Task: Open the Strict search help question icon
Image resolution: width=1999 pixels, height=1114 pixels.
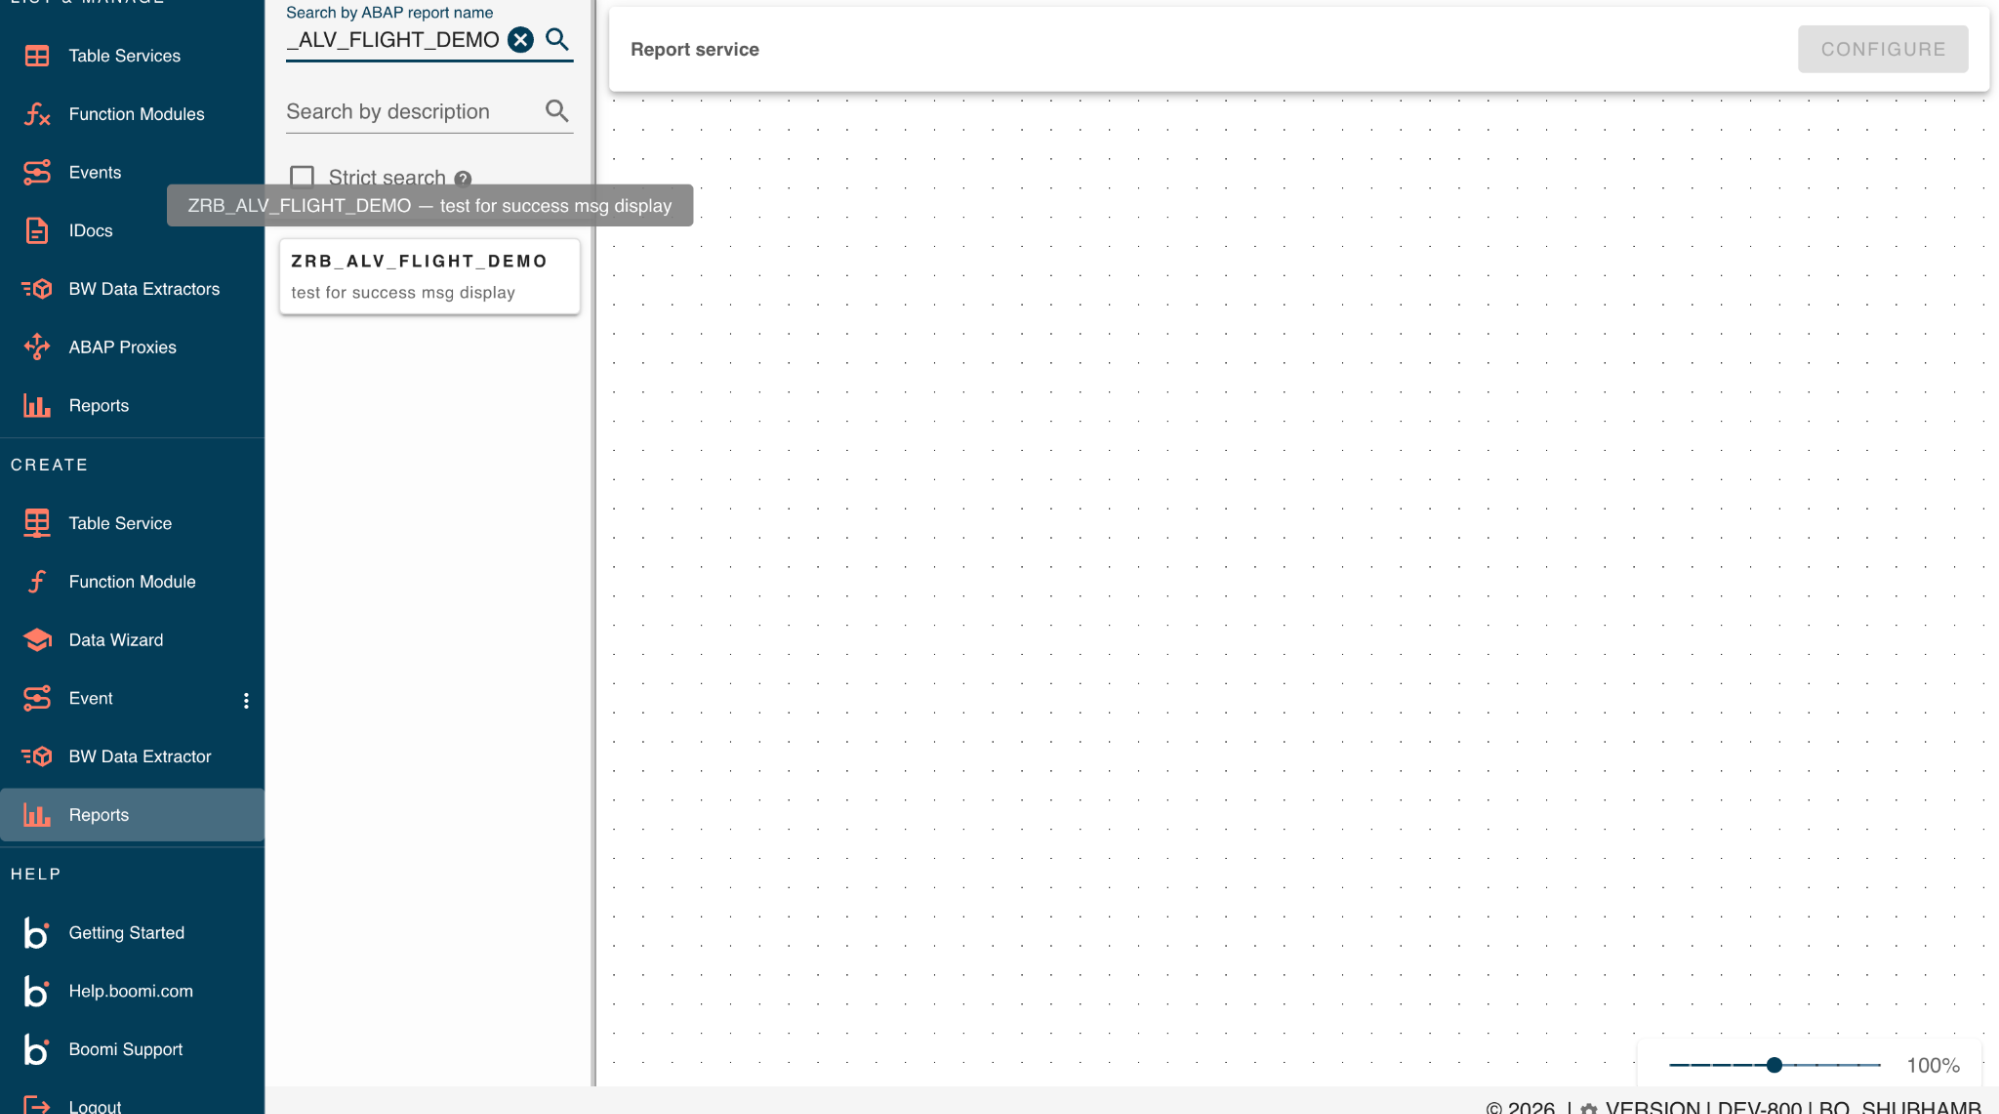Action: click(462, 179)
